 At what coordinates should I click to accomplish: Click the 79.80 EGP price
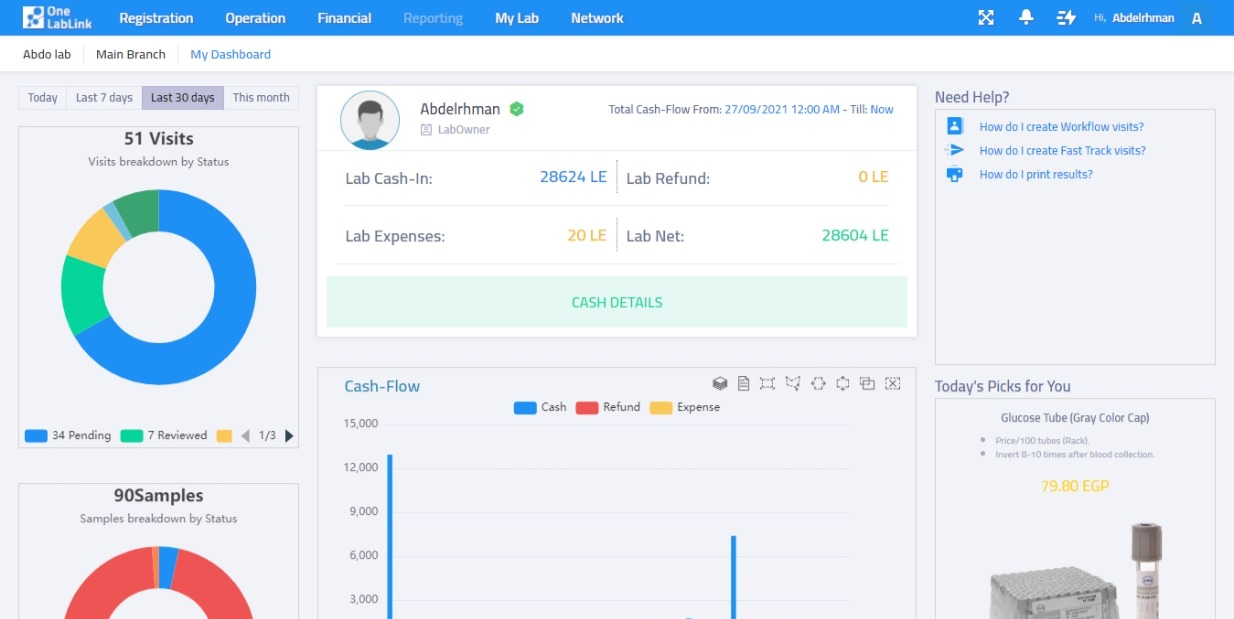tap(1075, 486)
